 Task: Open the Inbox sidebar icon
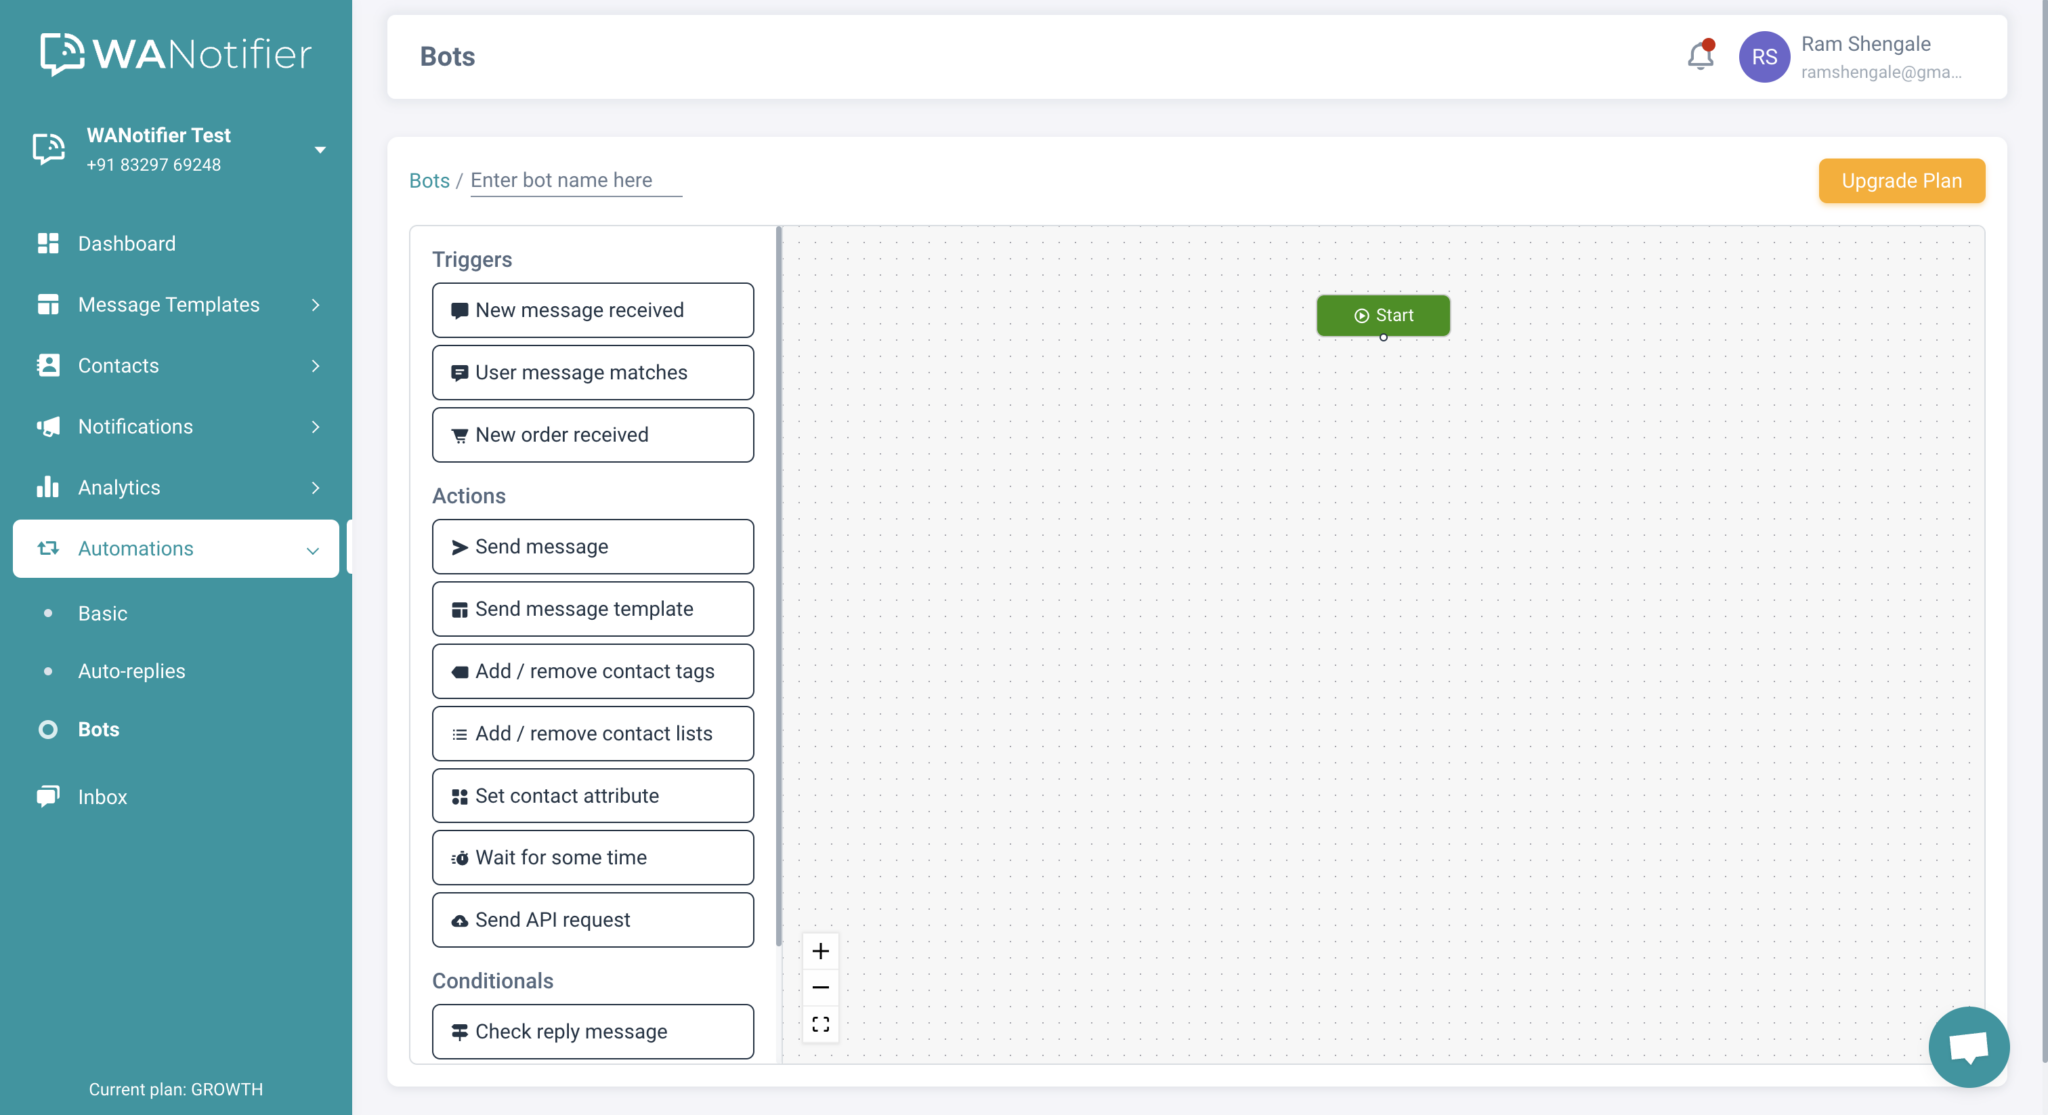47,796
